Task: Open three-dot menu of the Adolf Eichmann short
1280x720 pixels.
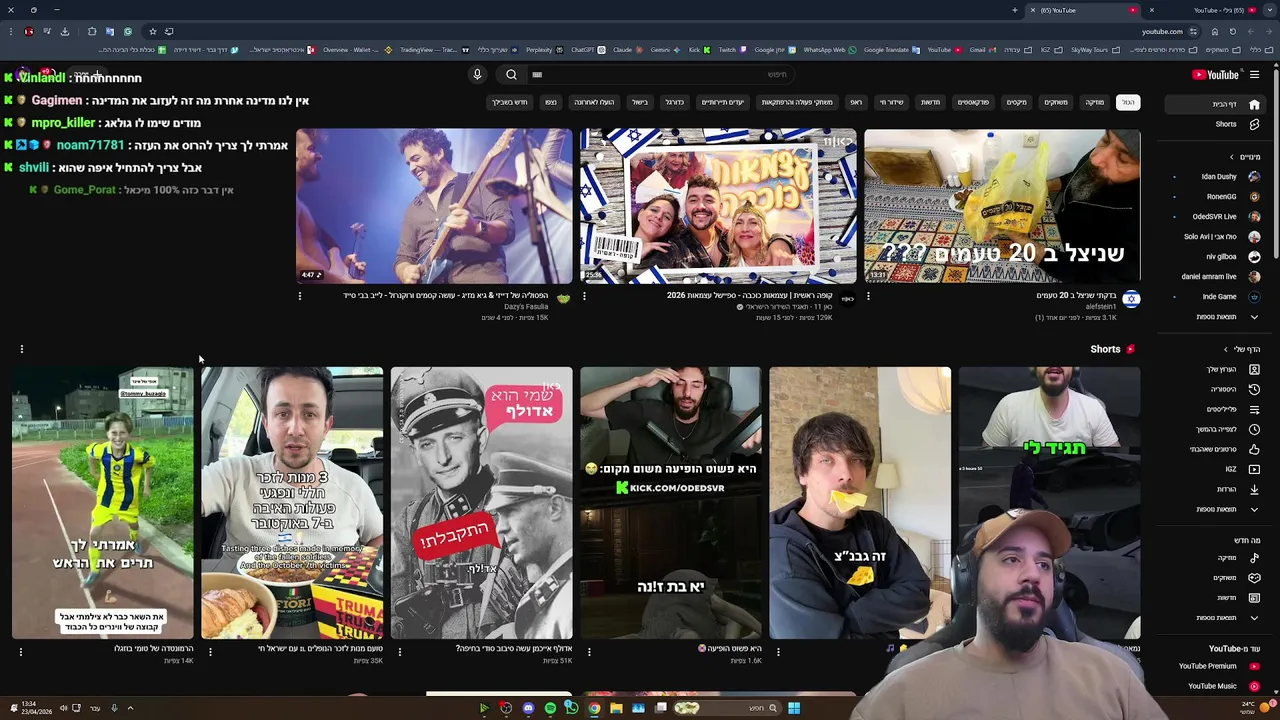Action: tap(399, 652)
